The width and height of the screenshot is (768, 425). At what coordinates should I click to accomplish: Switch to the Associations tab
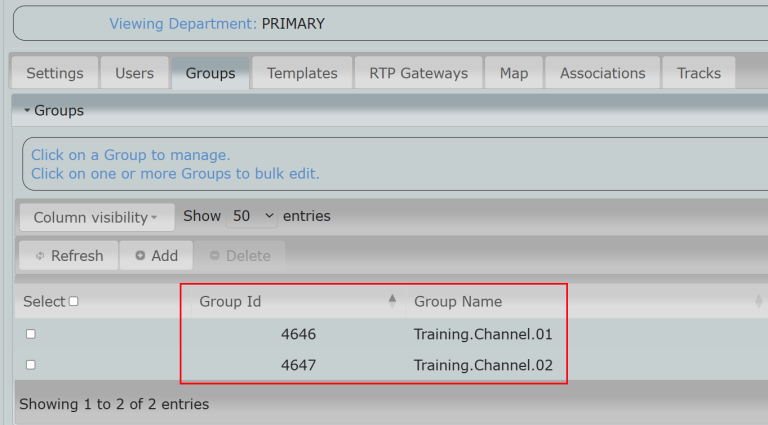pyautogui.click(x=602, y=73)
